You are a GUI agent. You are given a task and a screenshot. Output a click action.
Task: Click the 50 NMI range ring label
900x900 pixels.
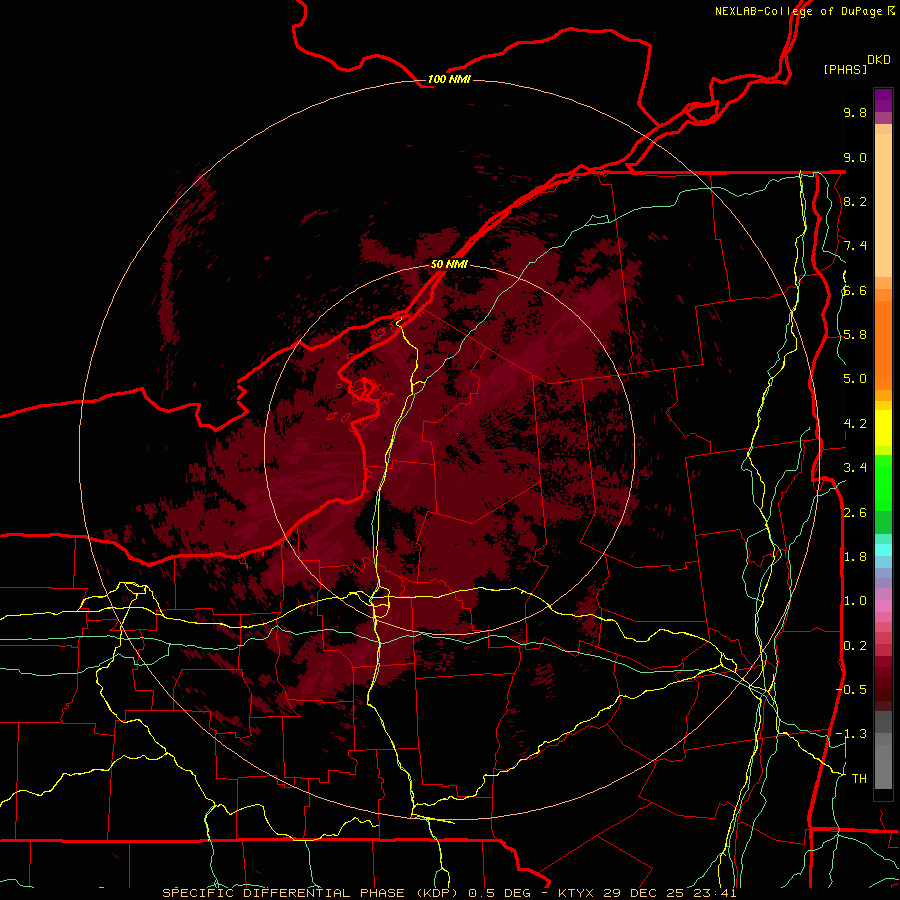point(449,264)
